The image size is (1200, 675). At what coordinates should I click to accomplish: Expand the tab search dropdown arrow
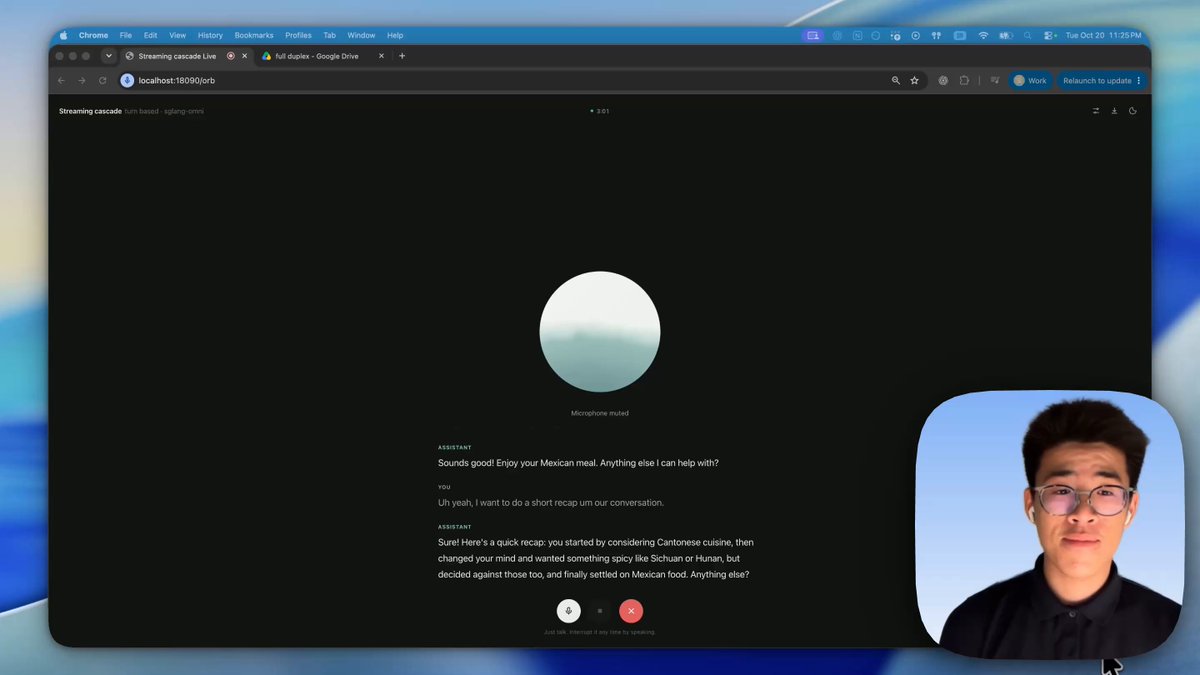109,56
